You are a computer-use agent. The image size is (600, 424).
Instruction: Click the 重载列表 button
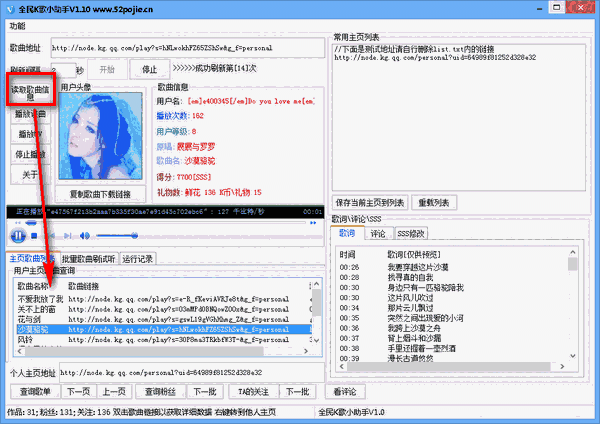coord(434,202)
